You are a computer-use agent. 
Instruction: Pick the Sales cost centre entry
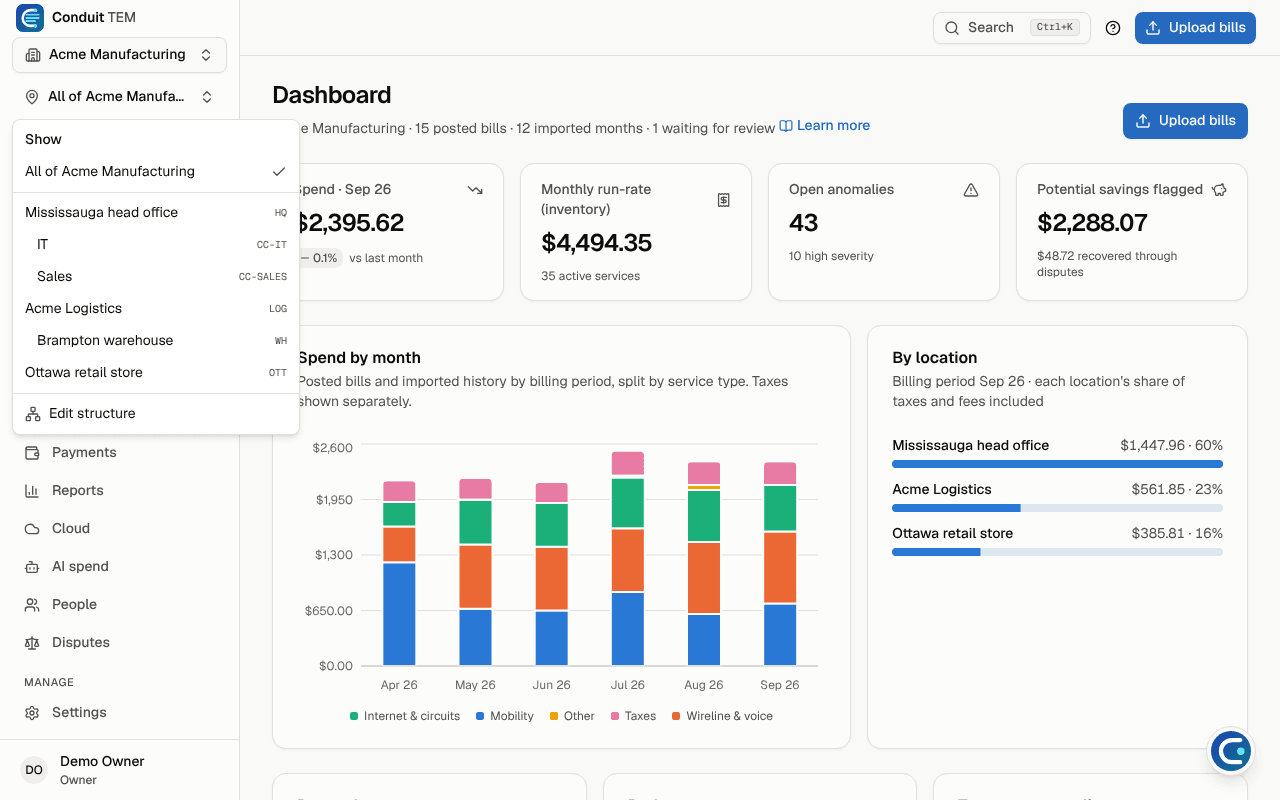coord(156,276)
